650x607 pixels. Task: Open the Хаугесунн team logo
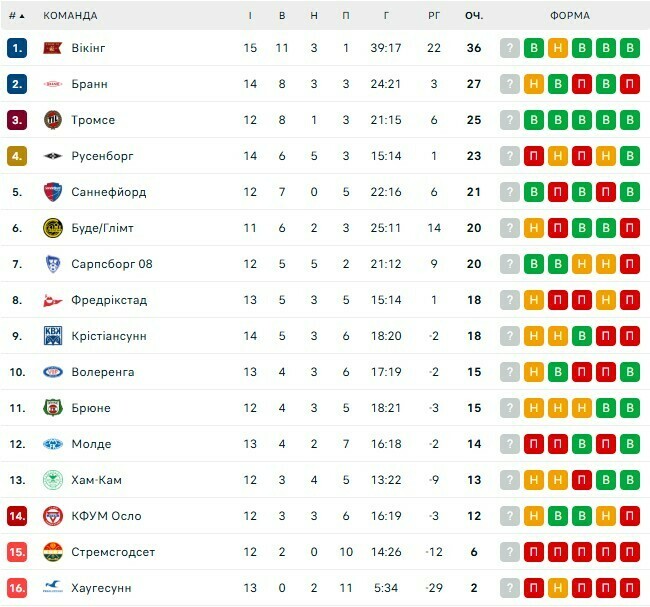tap(53, 588)
